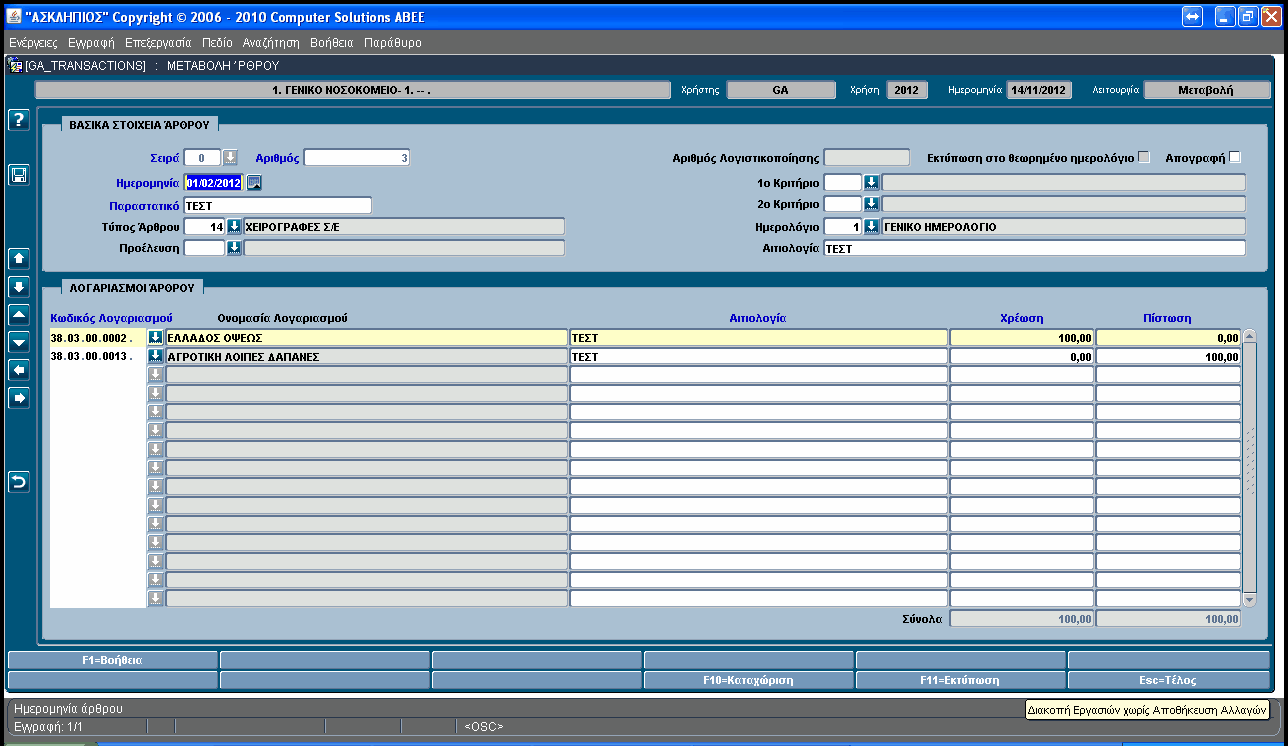Click the ΓΕΝΙΚΟ ΗΜΕΡΟΛΟΓΙΟ description field
The height and width of the screenshot is (746, 1288).
[1063, 226]
